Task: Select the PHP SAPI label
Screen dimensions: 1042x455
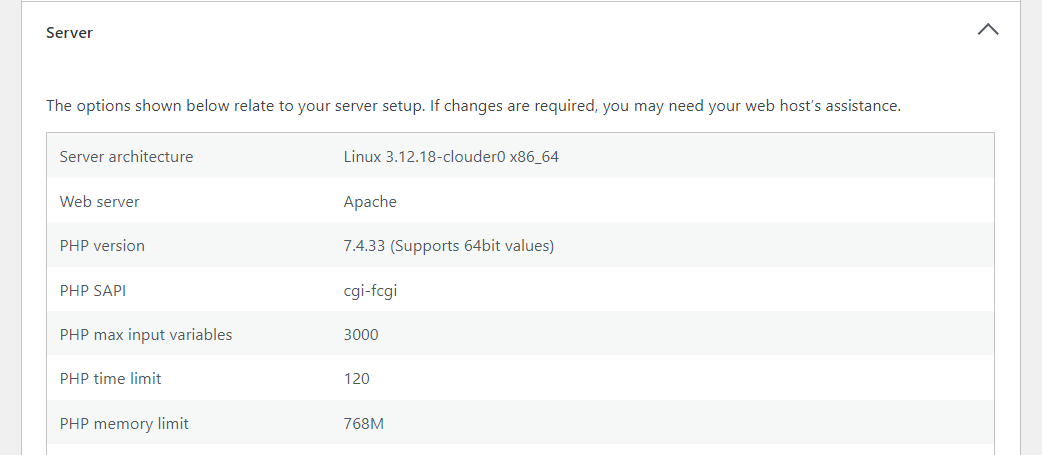Action: click(x=92, y=290)
